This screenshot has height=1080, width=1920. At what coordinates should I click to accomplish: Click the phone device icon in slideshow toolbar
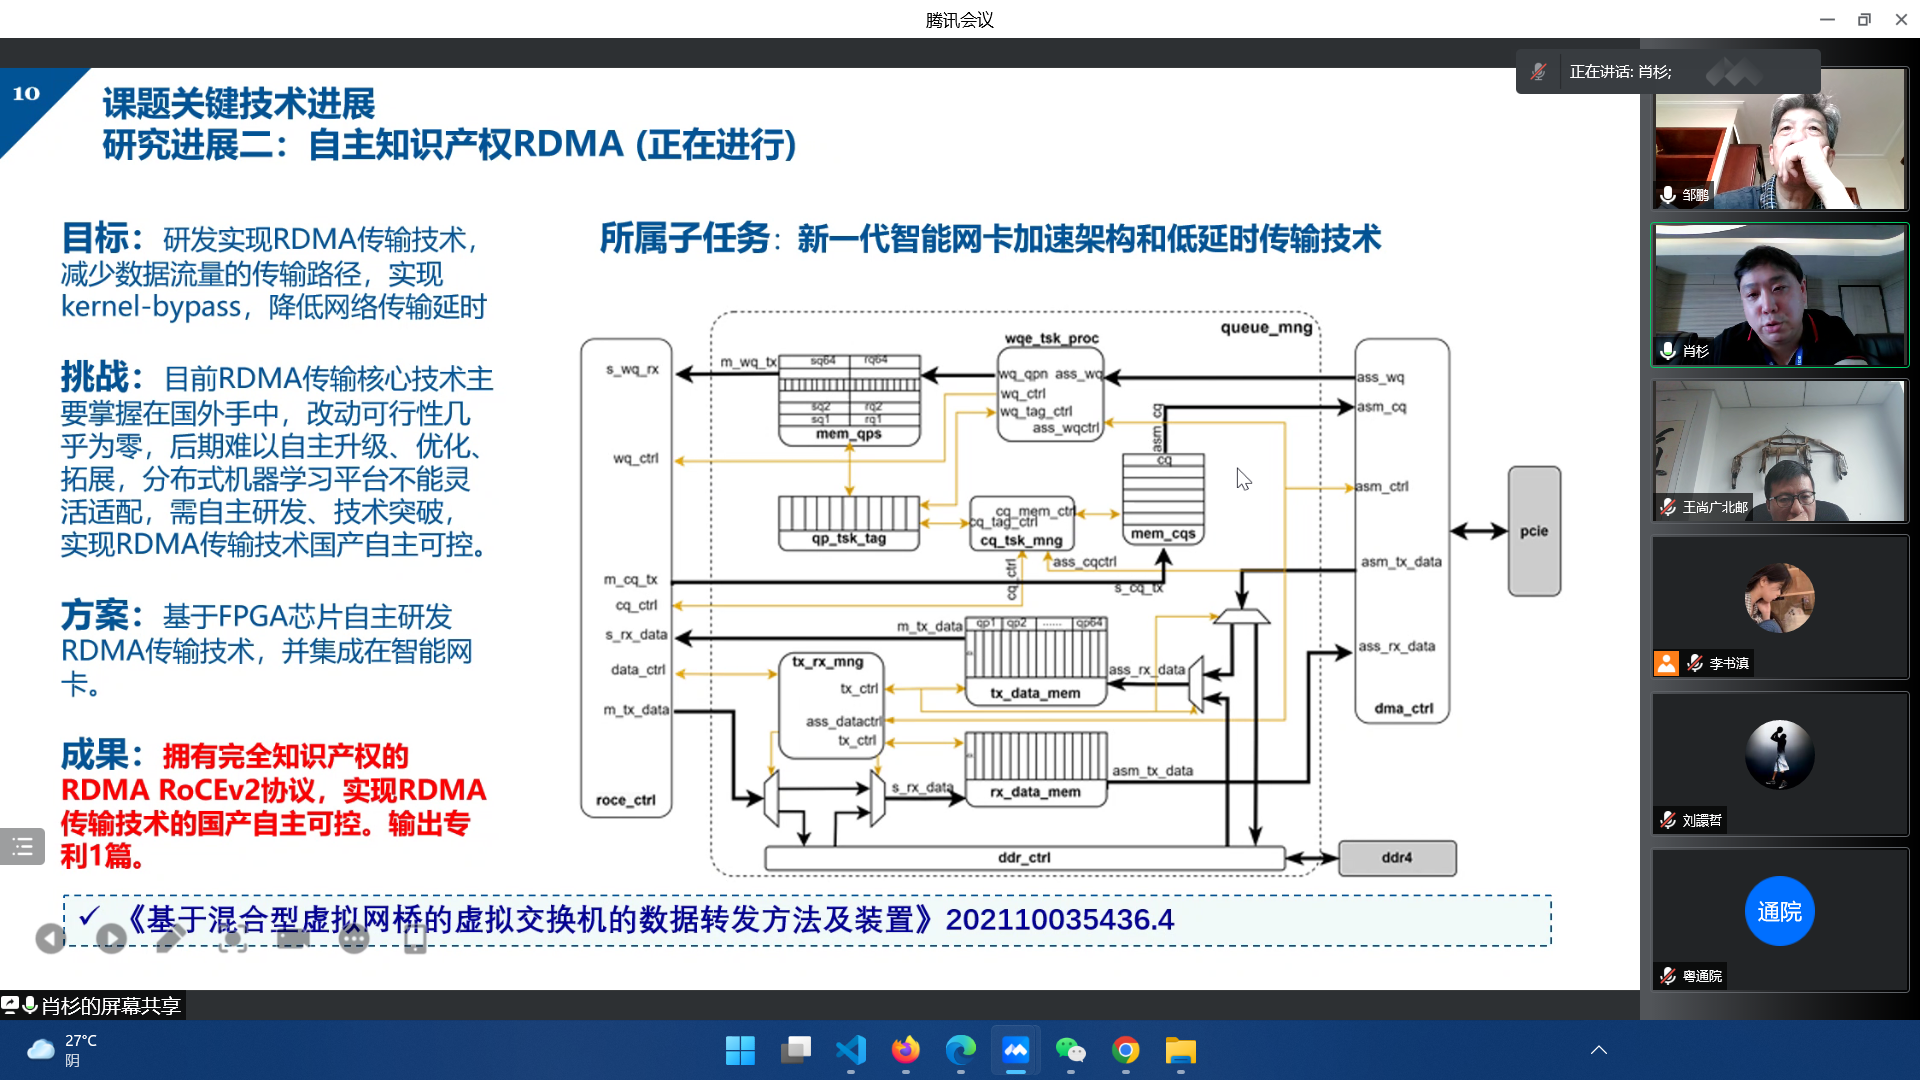(415, 938)
